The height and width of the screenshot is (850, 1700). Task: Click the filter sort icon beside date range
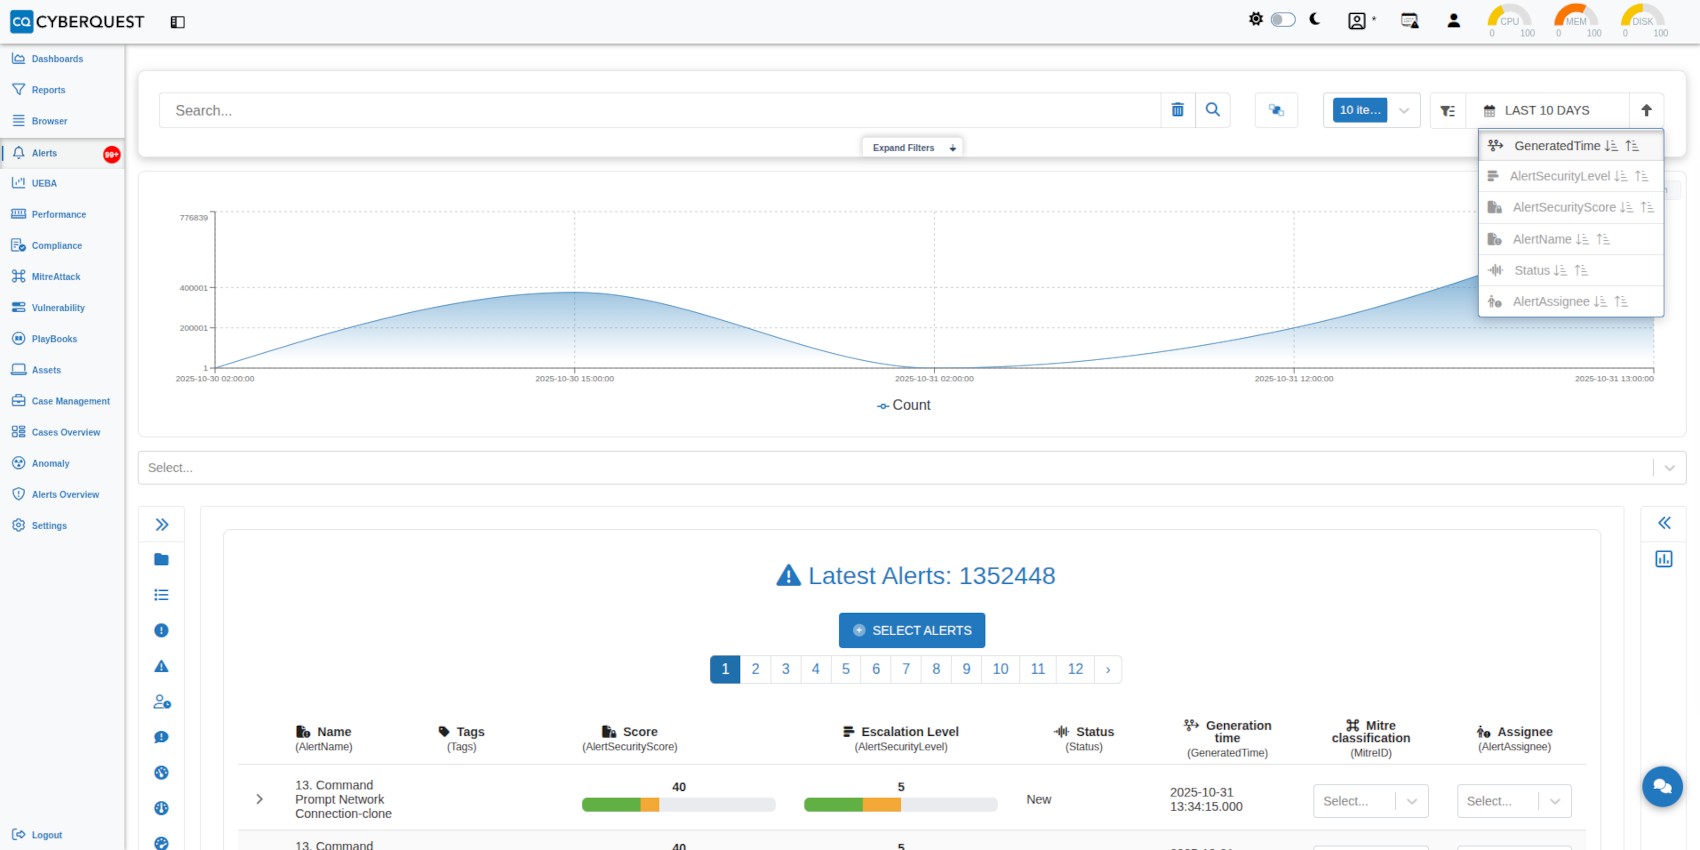1447,111
